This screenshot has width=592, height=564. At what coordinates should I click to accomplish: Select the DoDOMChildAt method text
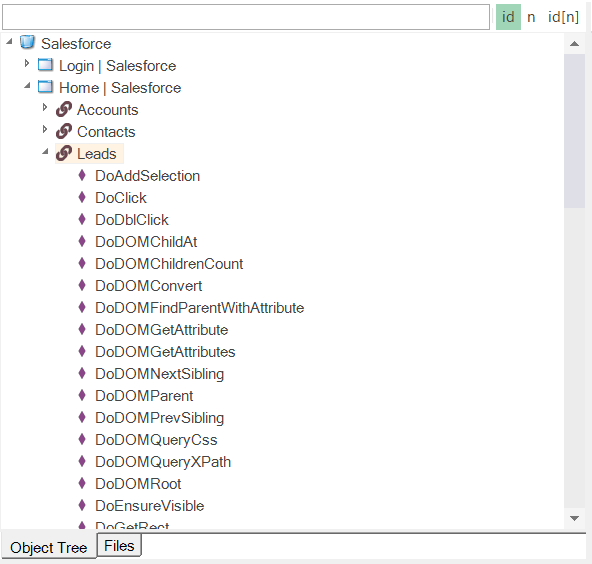(x=146, y=242)
